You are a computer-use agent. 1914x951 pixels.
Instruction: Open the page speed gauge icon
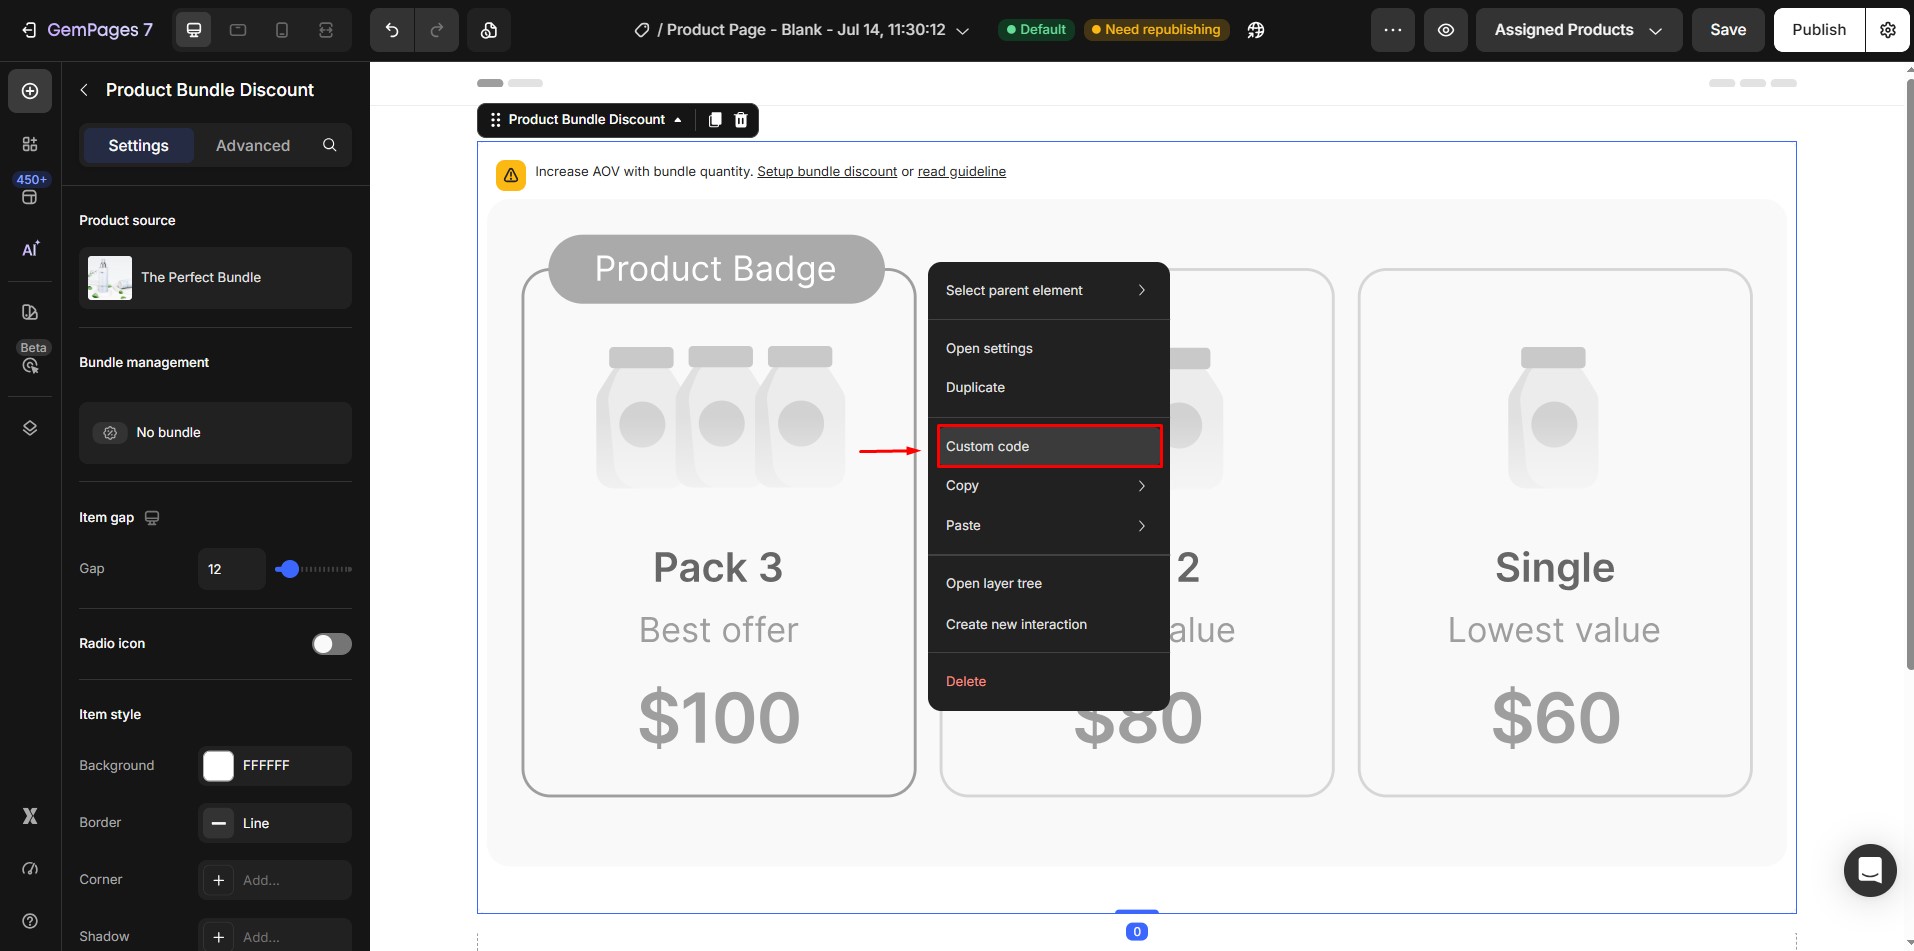pos(30,868)
